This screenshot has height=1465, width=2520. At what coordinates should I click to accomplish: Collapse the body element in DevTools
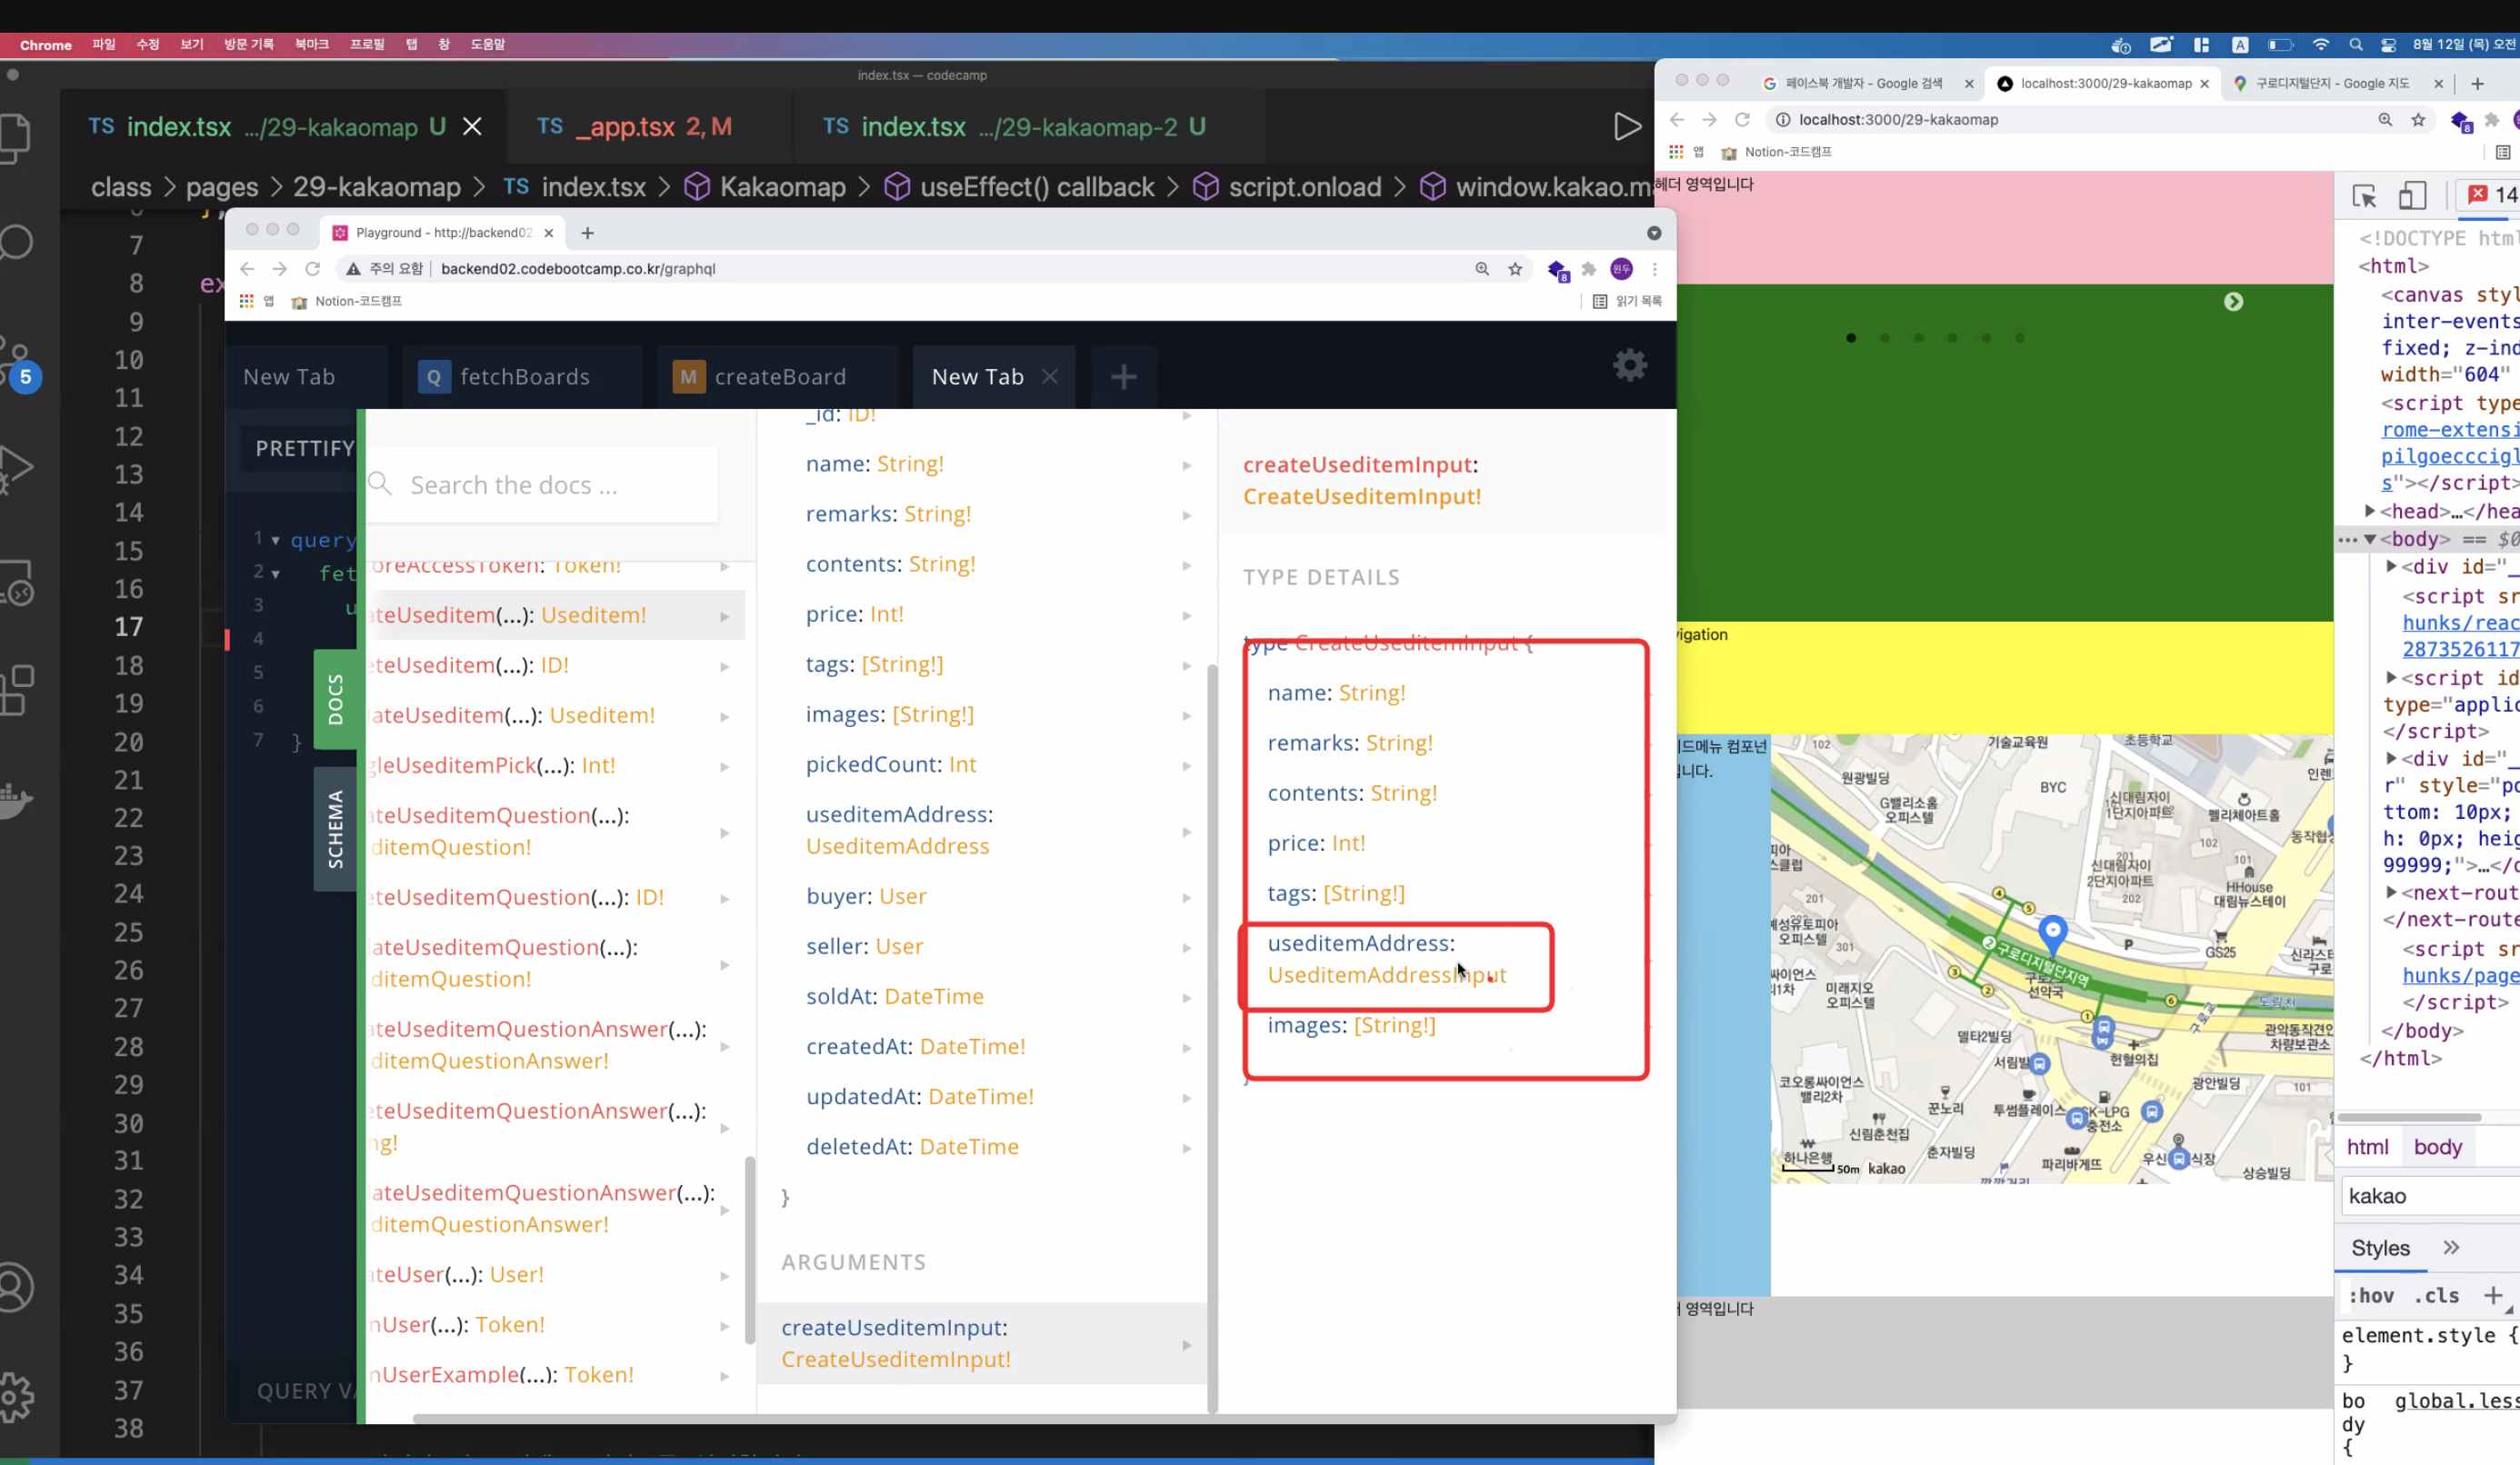point(2369,540)
